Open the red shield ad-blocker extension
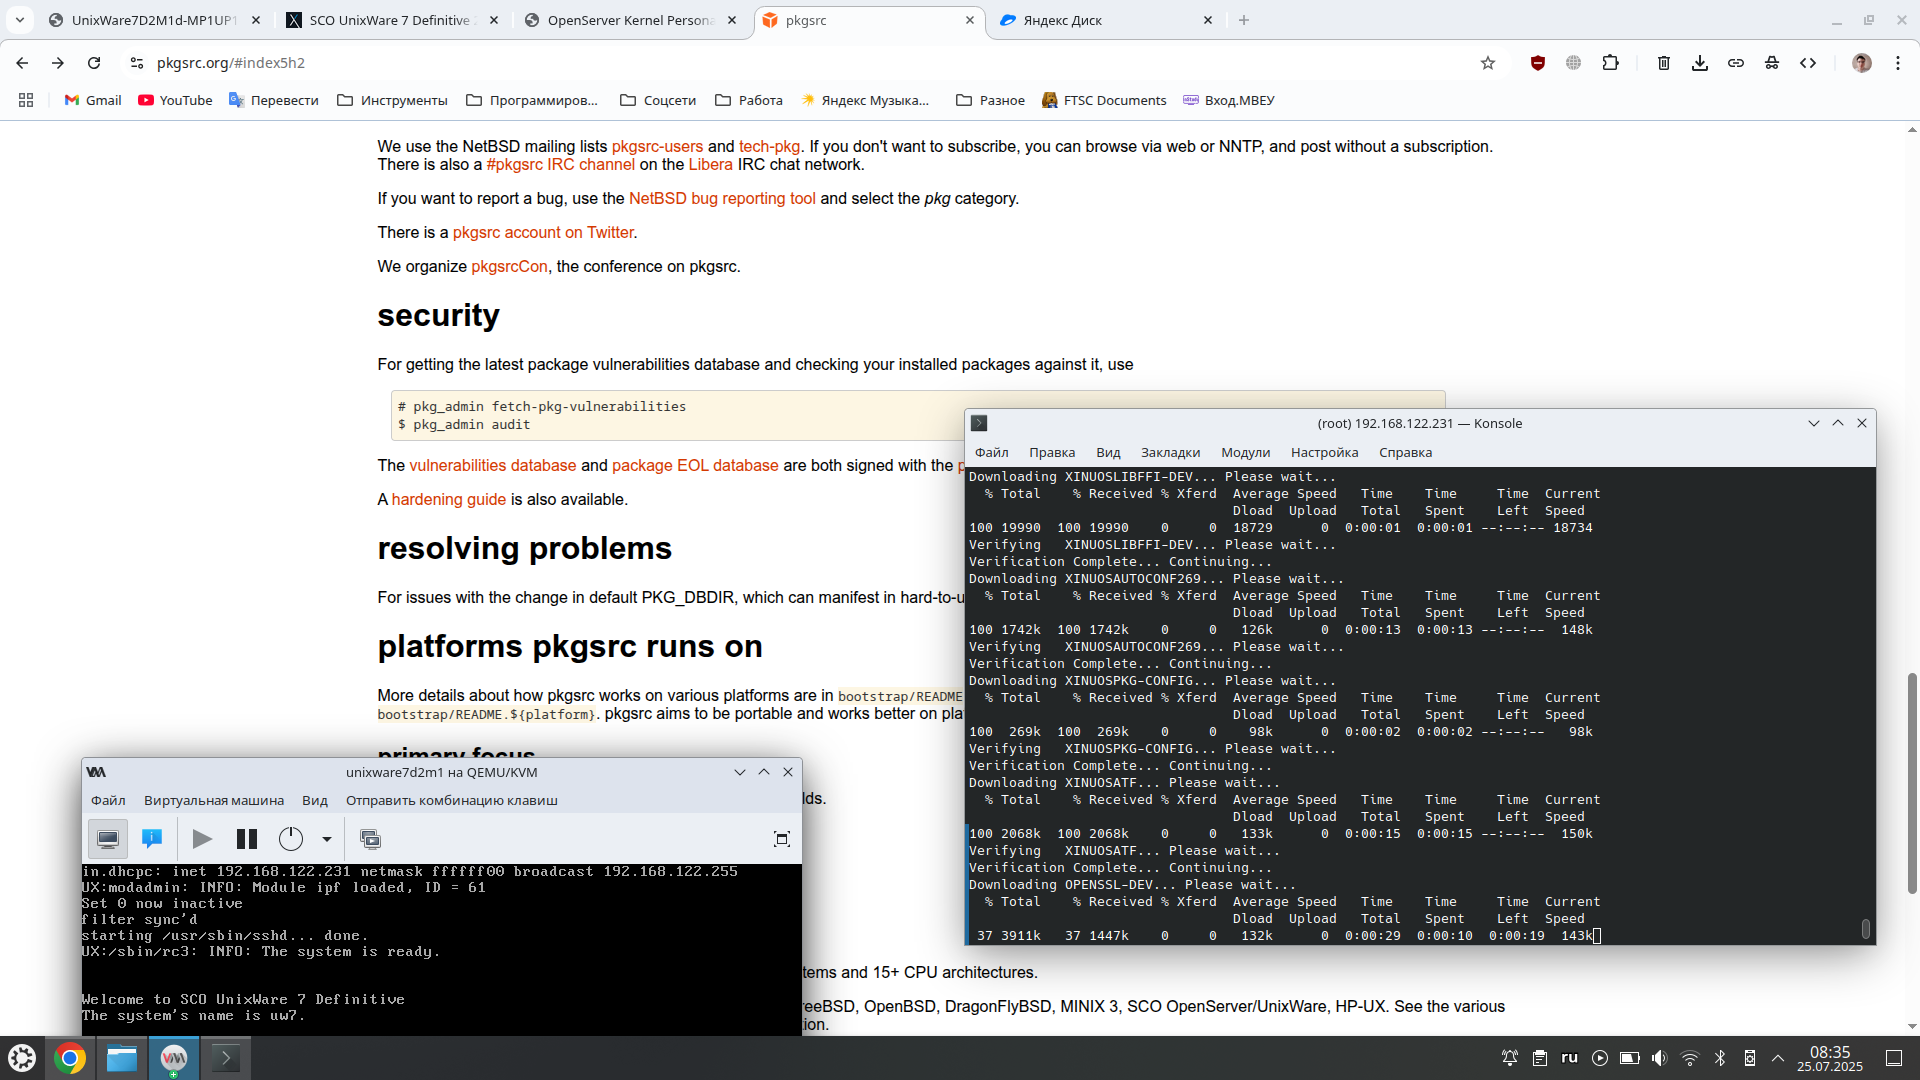 [1538, 63]
